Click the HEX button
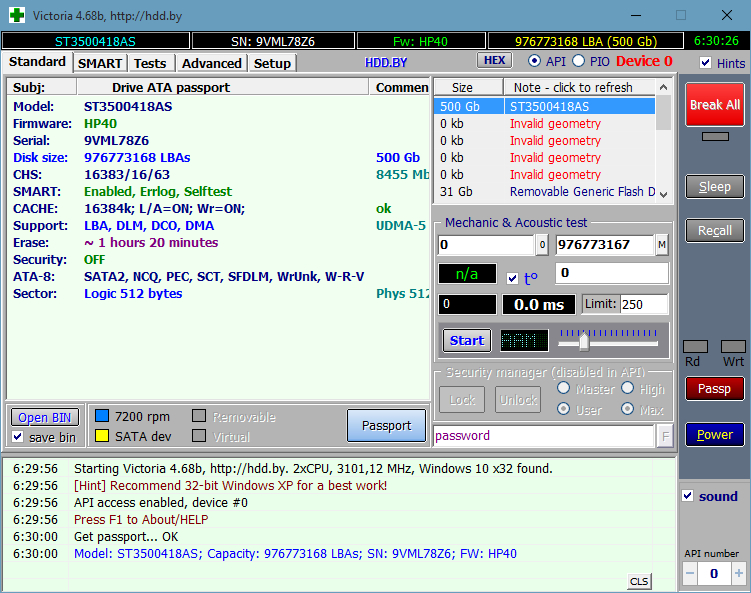Image resolution: width=751 pixels, height=593 pixels. click(x=494, y=60)
